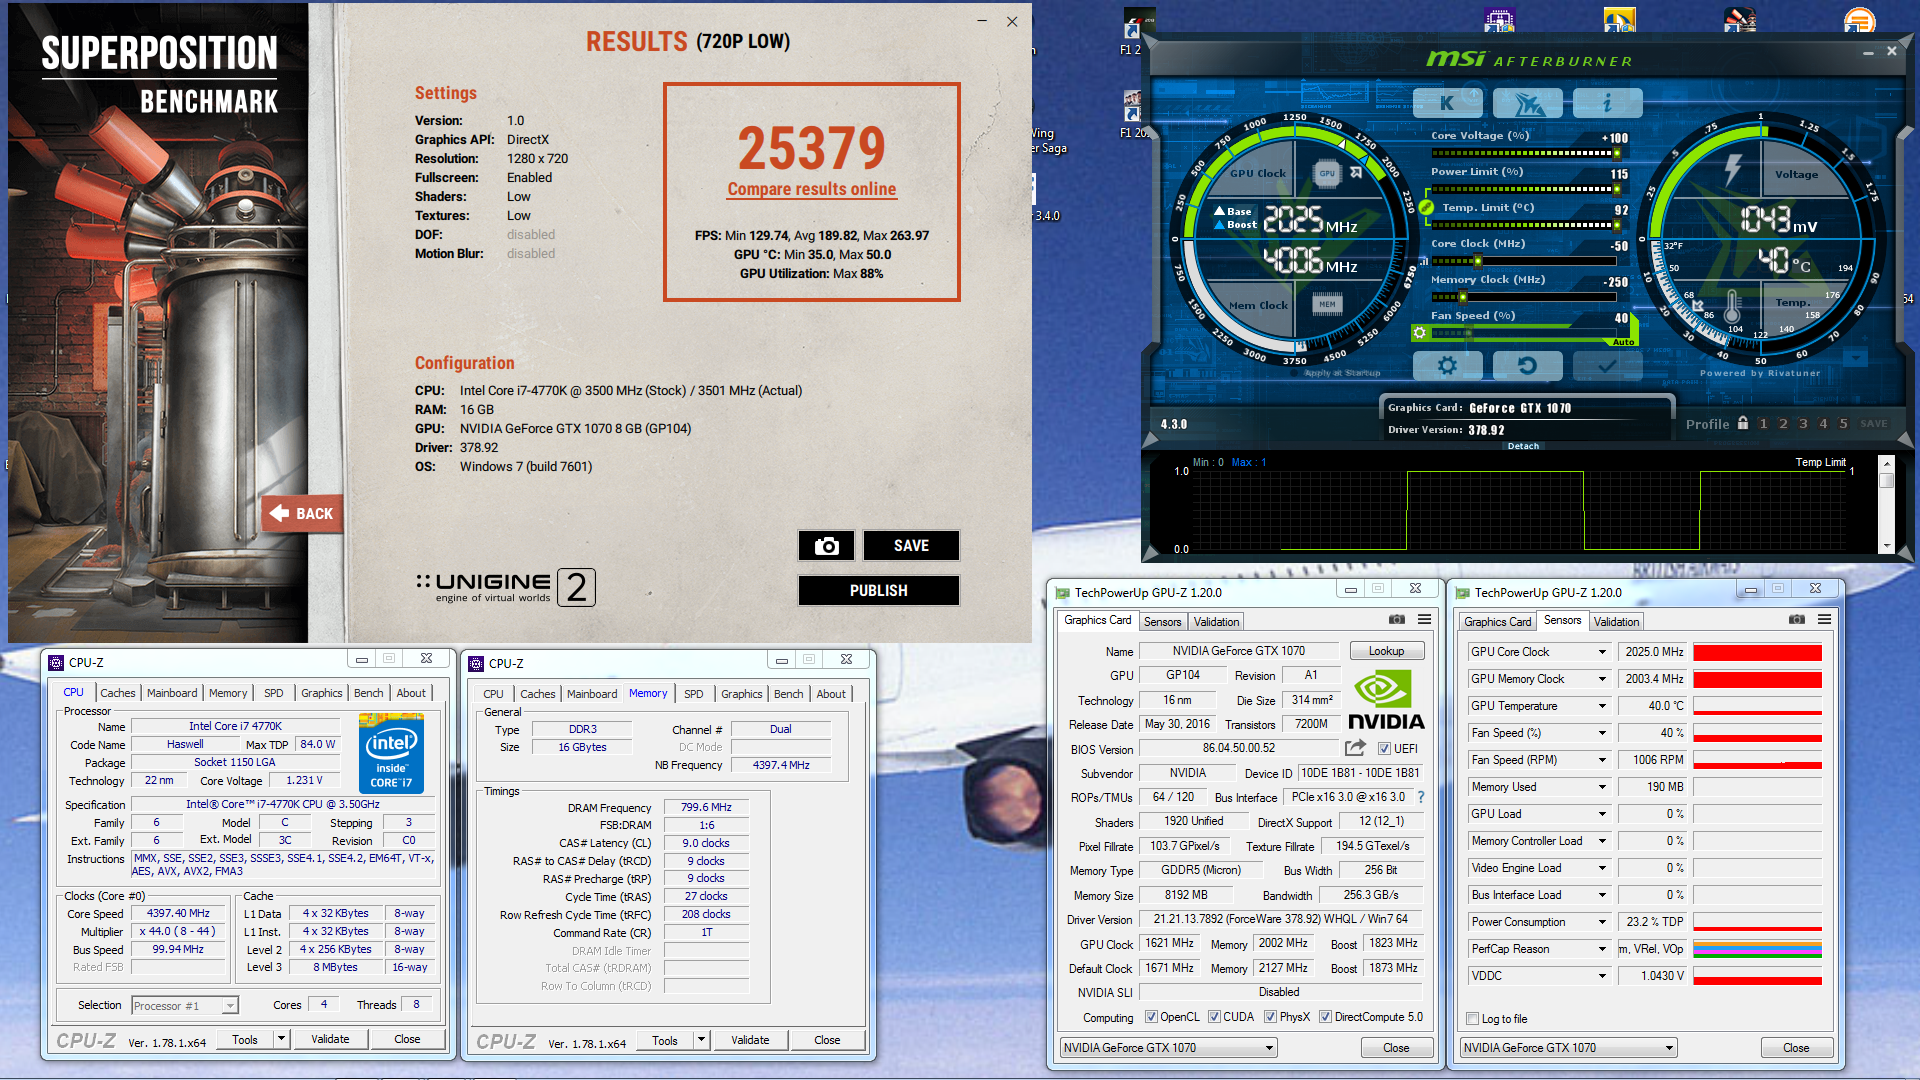The image size is (1920, 1080).
Task: Click the GPU-Z BIOS share/export icon
Action: [x=1355, y=748]
